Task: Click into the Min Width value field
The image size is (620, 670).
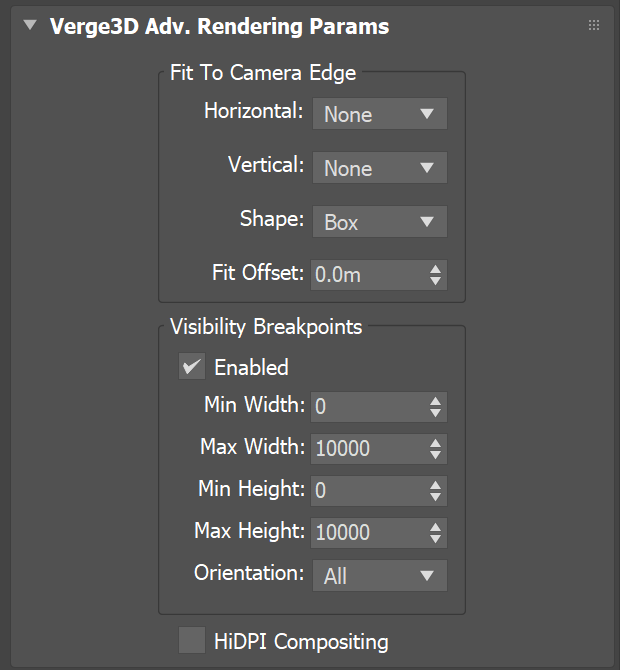Action: (x=369, y=407)
